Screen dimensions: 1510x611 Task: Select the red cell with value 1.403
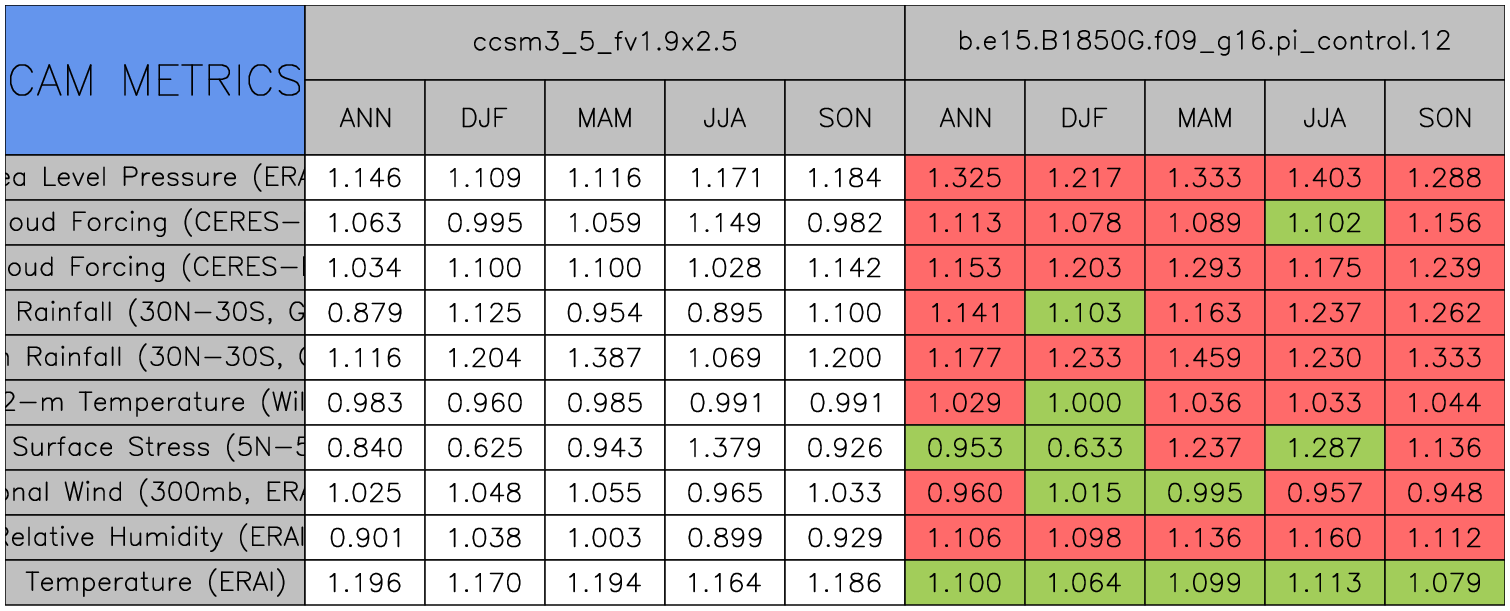pos(1324,178)
